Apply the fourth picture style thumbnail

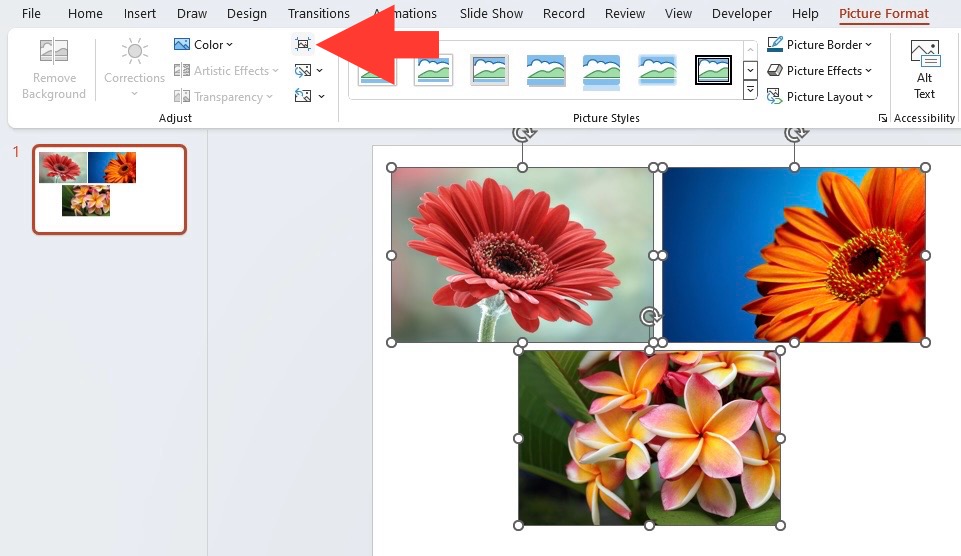click(x=545, y=69)
